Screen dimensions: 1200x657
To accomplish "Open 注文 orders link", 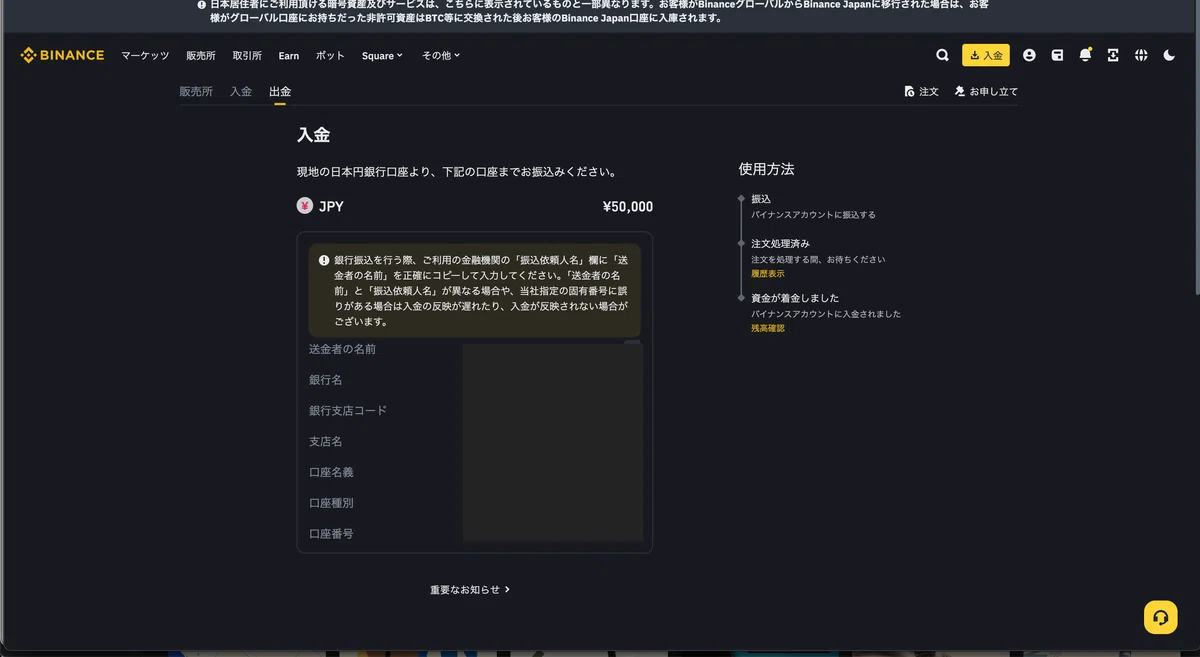I will 921,92.
